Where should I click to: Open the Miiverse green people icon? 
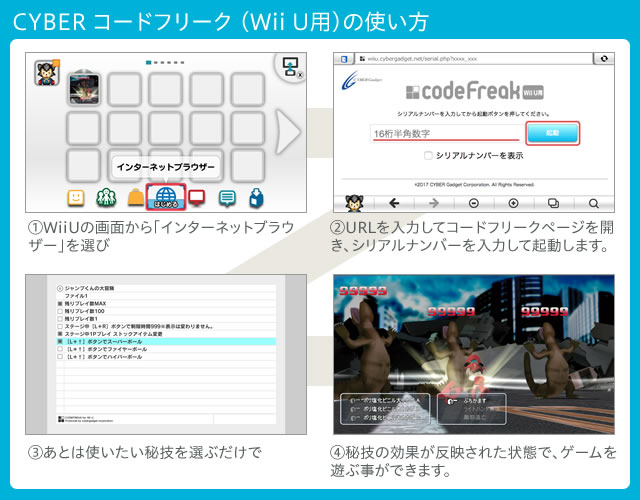tap(106, 198)
